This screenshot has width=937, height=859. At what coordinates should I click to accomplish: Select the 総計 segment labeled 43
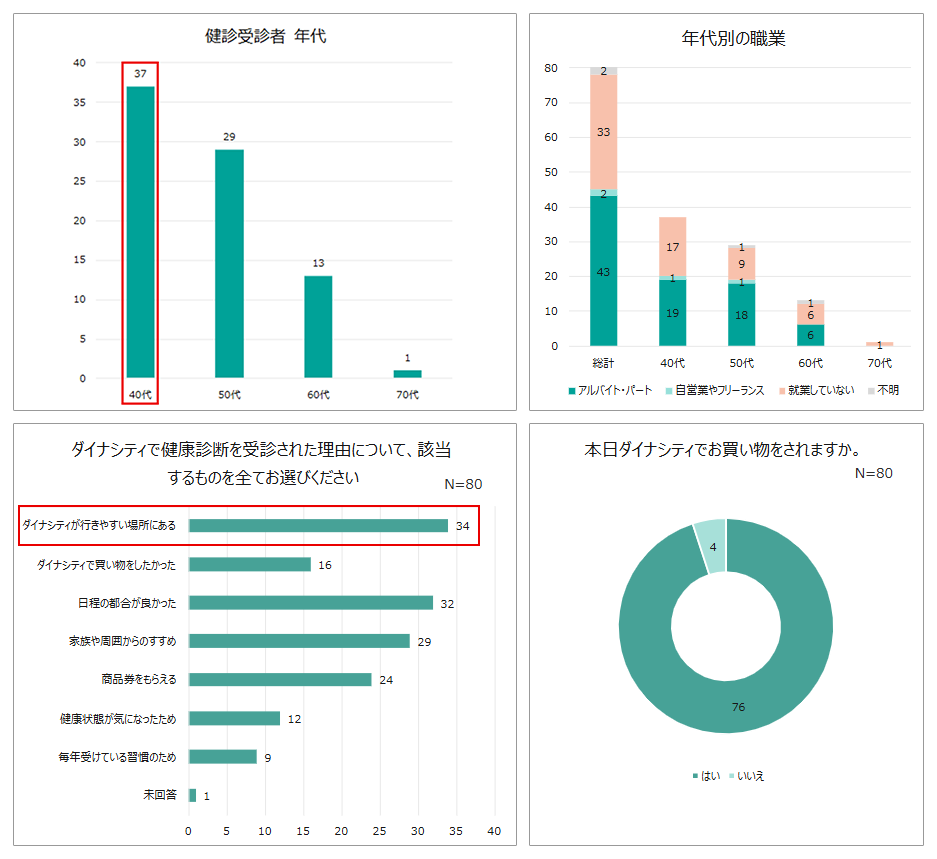(x=603, y=271)
